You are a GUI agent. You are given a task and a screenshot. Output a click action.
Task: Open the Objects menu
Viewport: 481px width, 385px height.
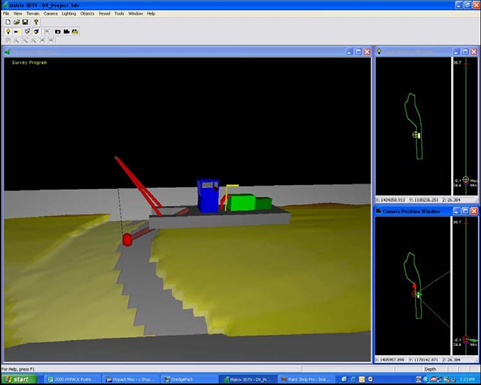tap(87, 13)
